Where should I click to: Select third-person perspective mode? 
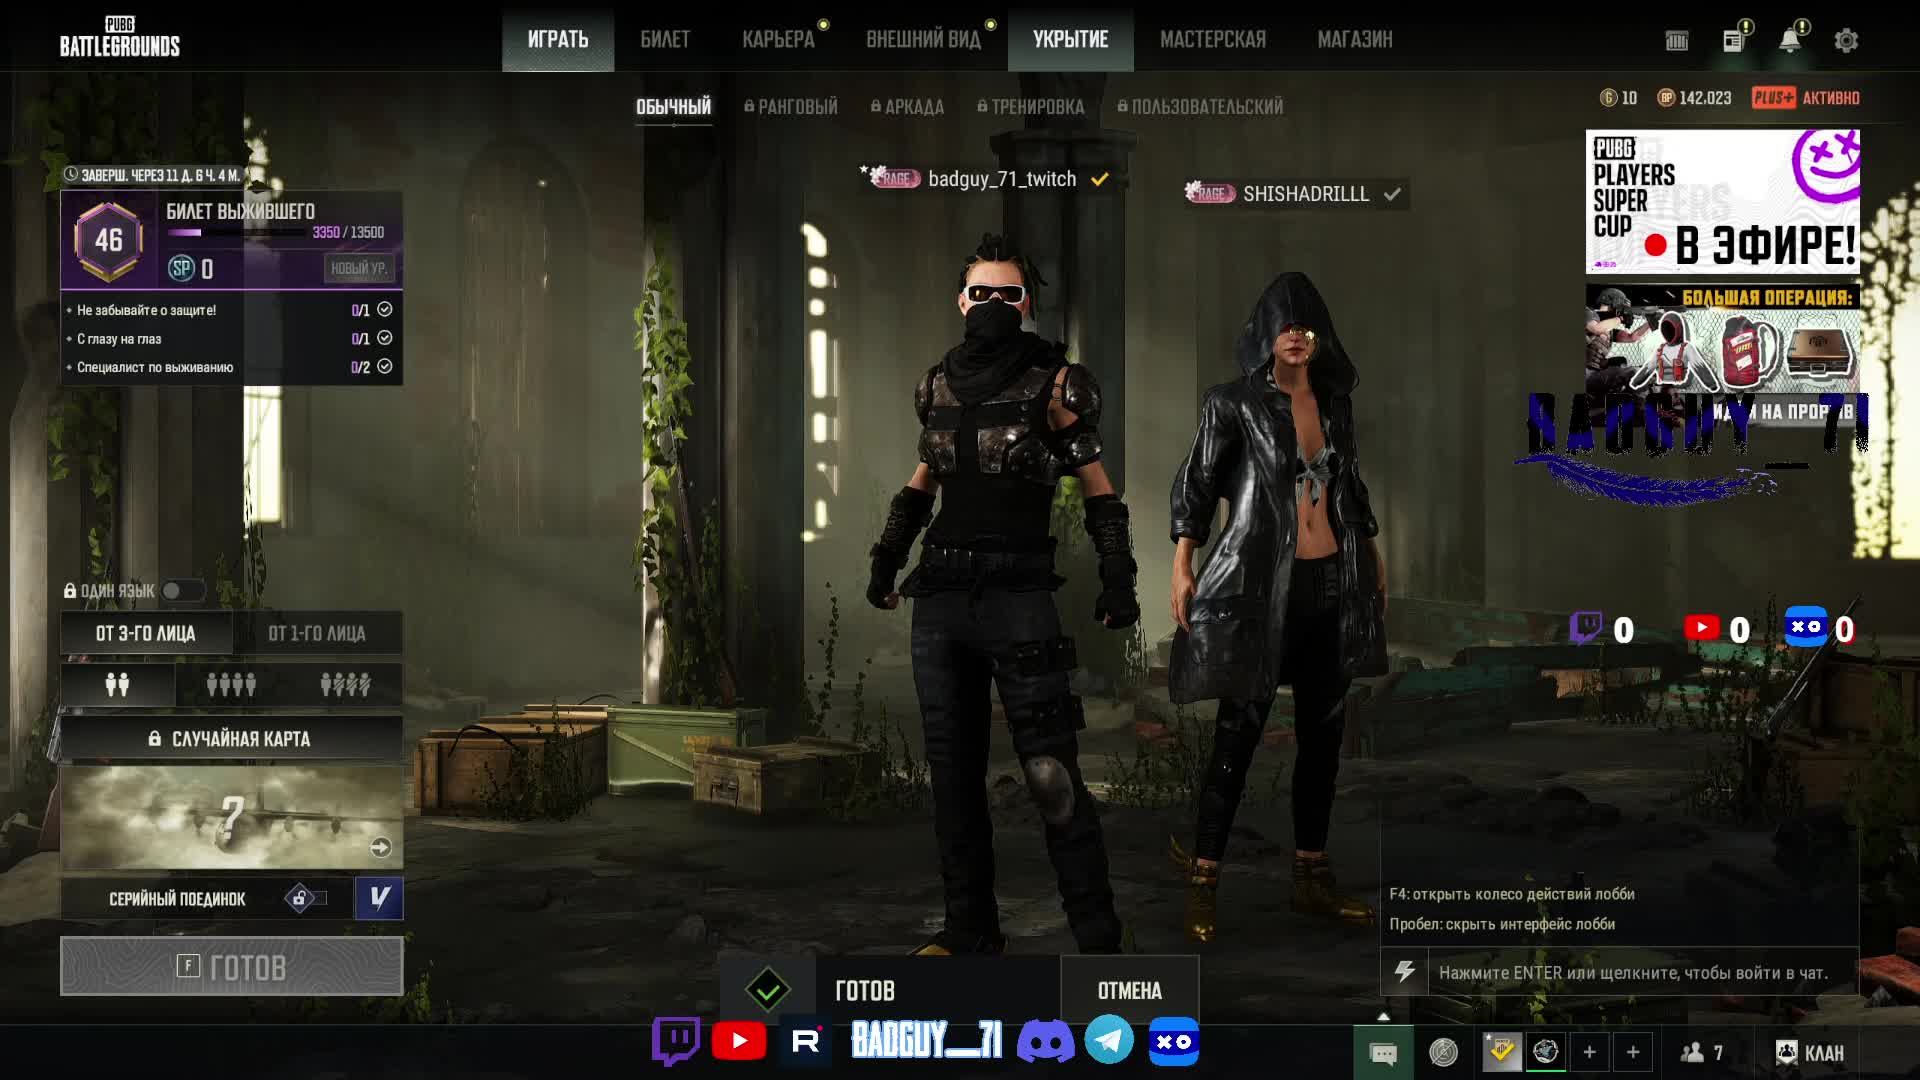[x=146, y=633]
